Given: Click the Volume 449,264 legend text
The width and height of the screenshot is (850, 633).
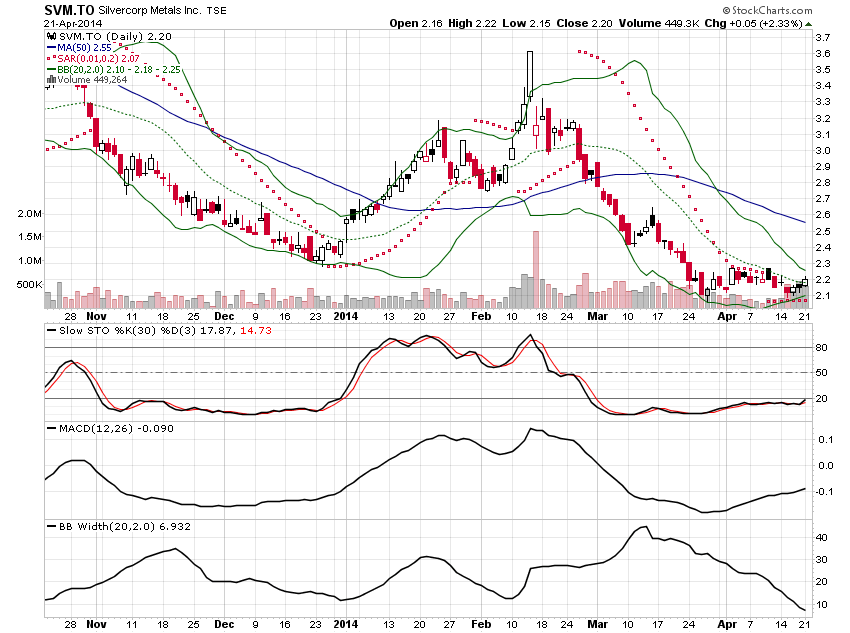Looking at the screenshot, I should [92, 80].
